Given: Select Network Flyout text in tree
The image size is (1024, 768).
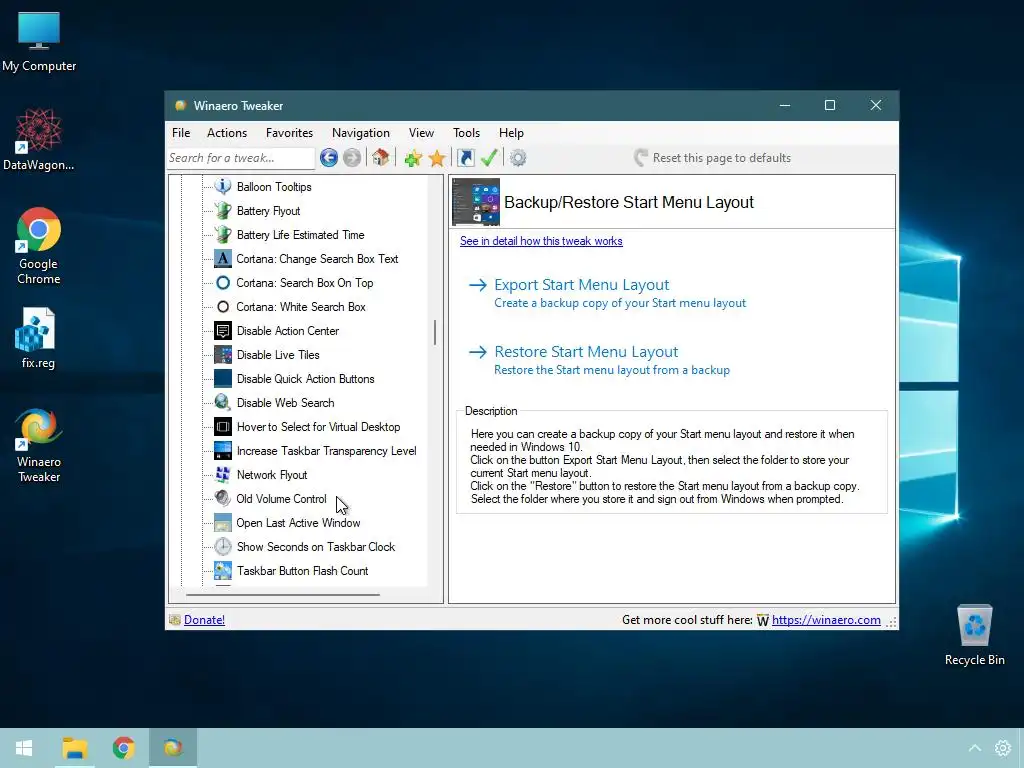Looking at the screenshot, I should [272, 475].
